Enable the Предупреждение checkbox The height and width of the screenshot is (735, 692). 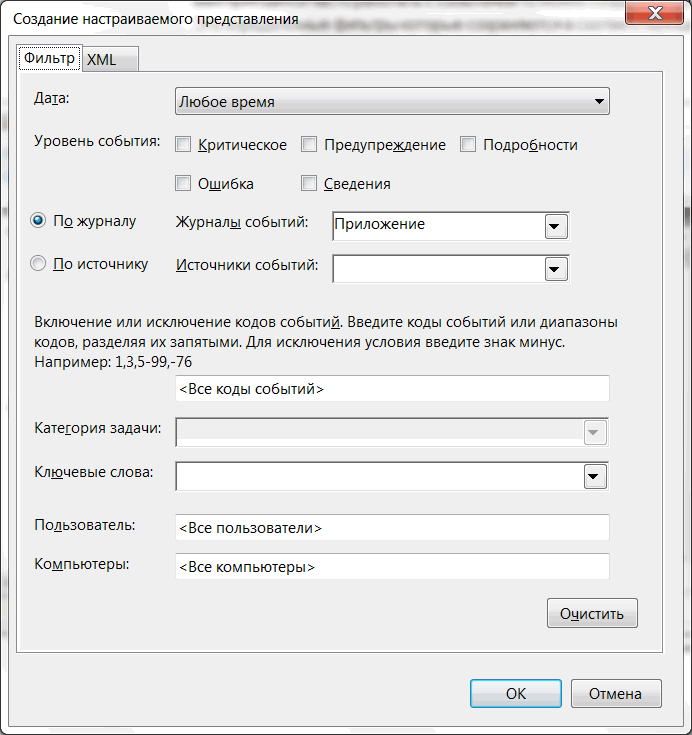tap(308, 144)
